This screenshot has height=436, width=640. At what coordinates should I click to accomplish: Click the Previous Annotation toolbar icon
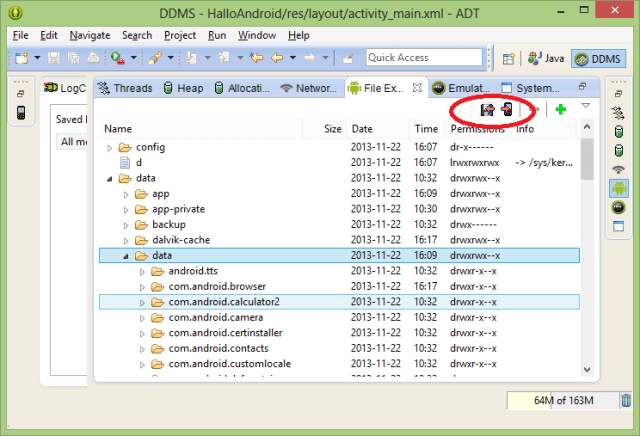click(224, 58)
